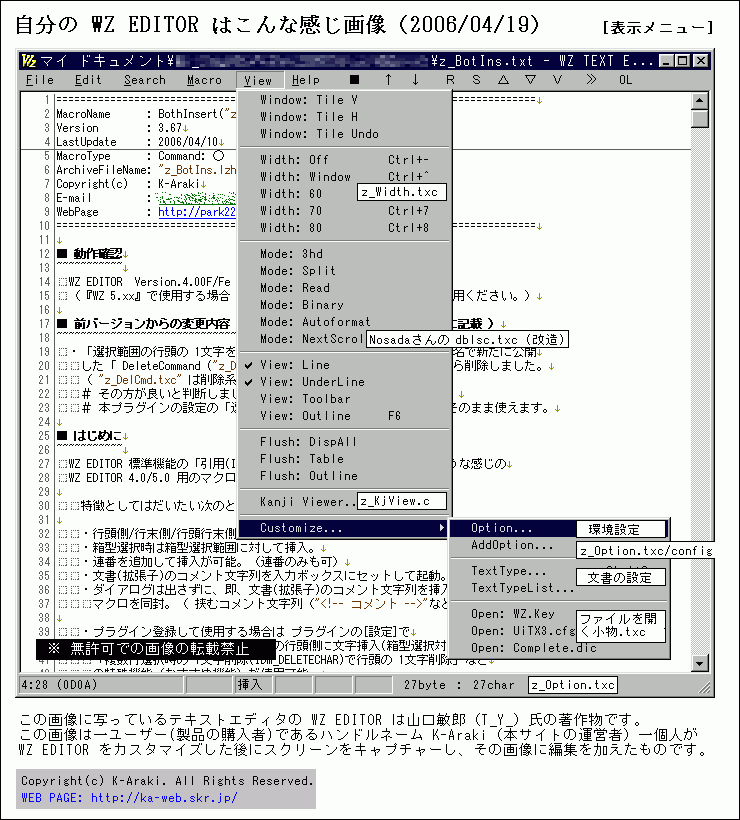
Task: Click the MacroName line in editor
Action: 146,114
